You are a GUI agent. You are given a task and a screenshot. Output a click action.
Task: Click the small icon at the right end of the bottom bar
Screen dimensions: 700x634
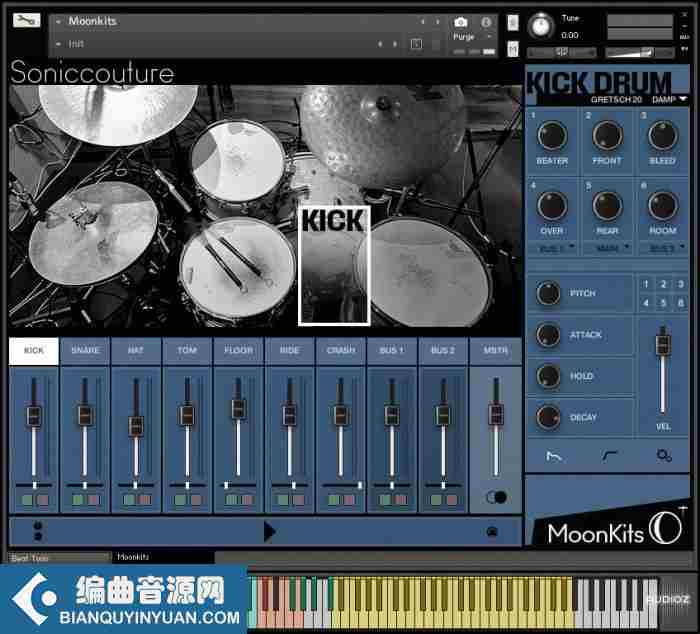(x=492, y=531)
